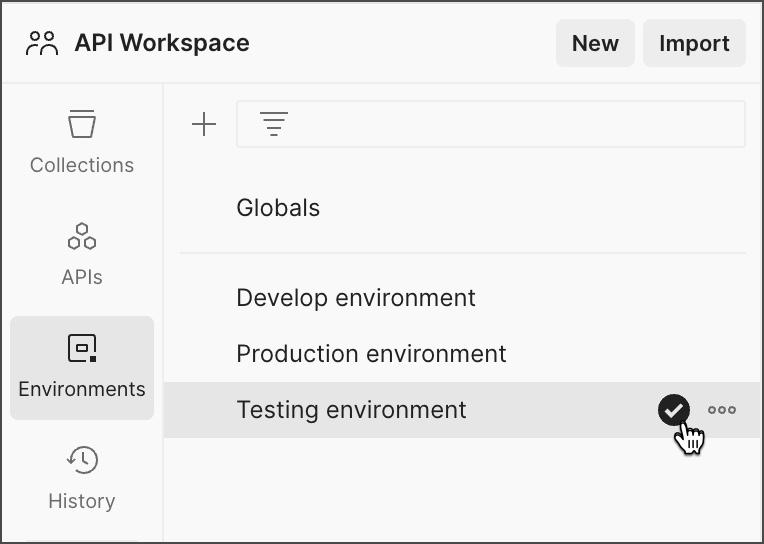The height and width of the screenshot is (544, 764).
Task: Click the plus icon to create an environment
Action: (x=204, y=124)
